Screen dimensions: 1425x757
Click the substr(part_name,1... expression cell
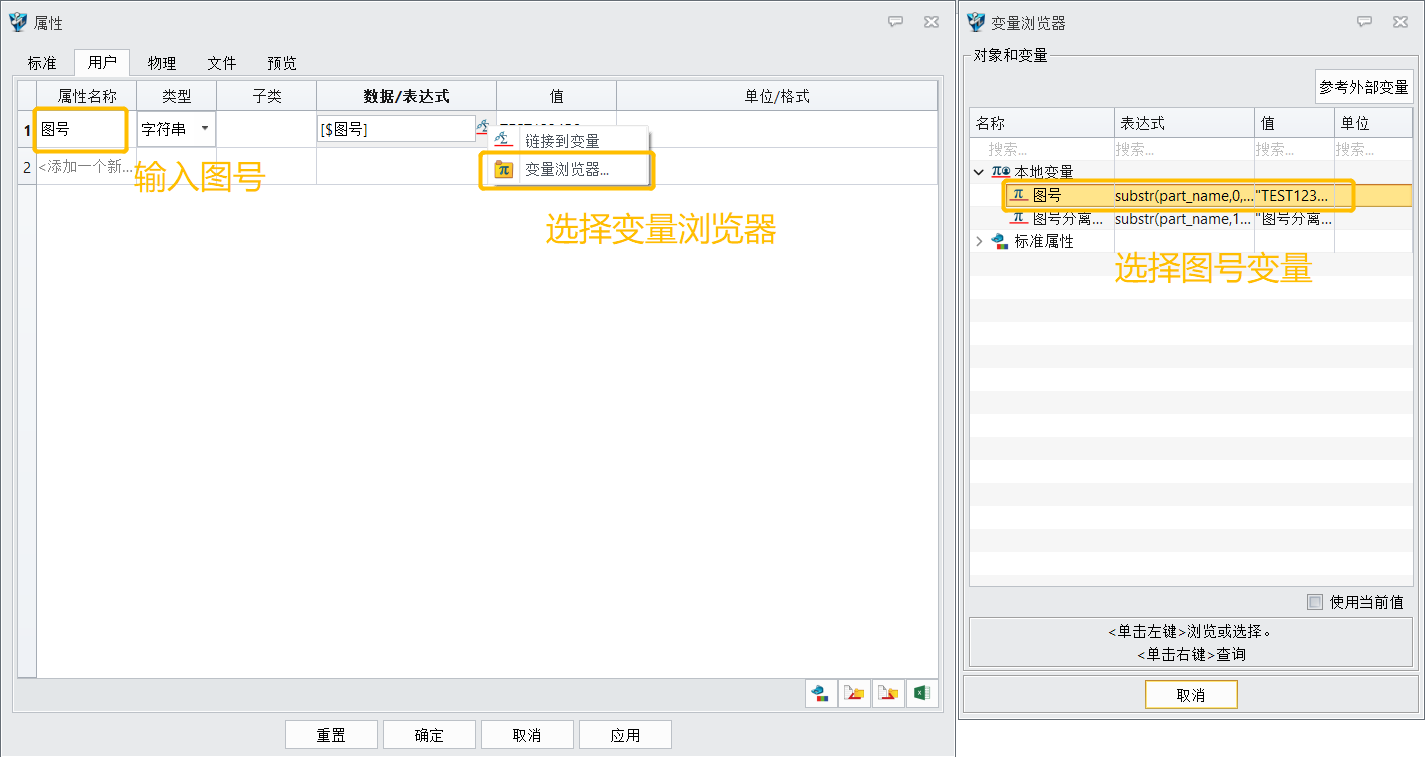click(1185, 218)
